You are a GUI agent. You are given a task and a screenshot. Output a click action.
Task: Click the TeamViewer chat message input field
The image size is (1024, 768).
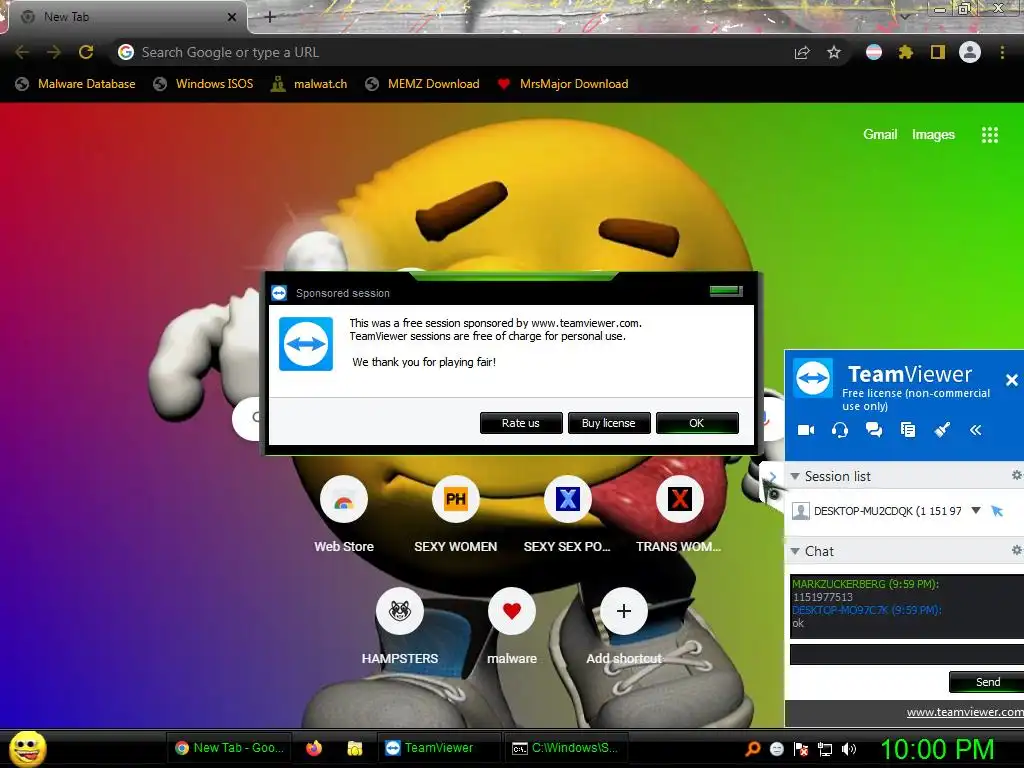point(906,654)
